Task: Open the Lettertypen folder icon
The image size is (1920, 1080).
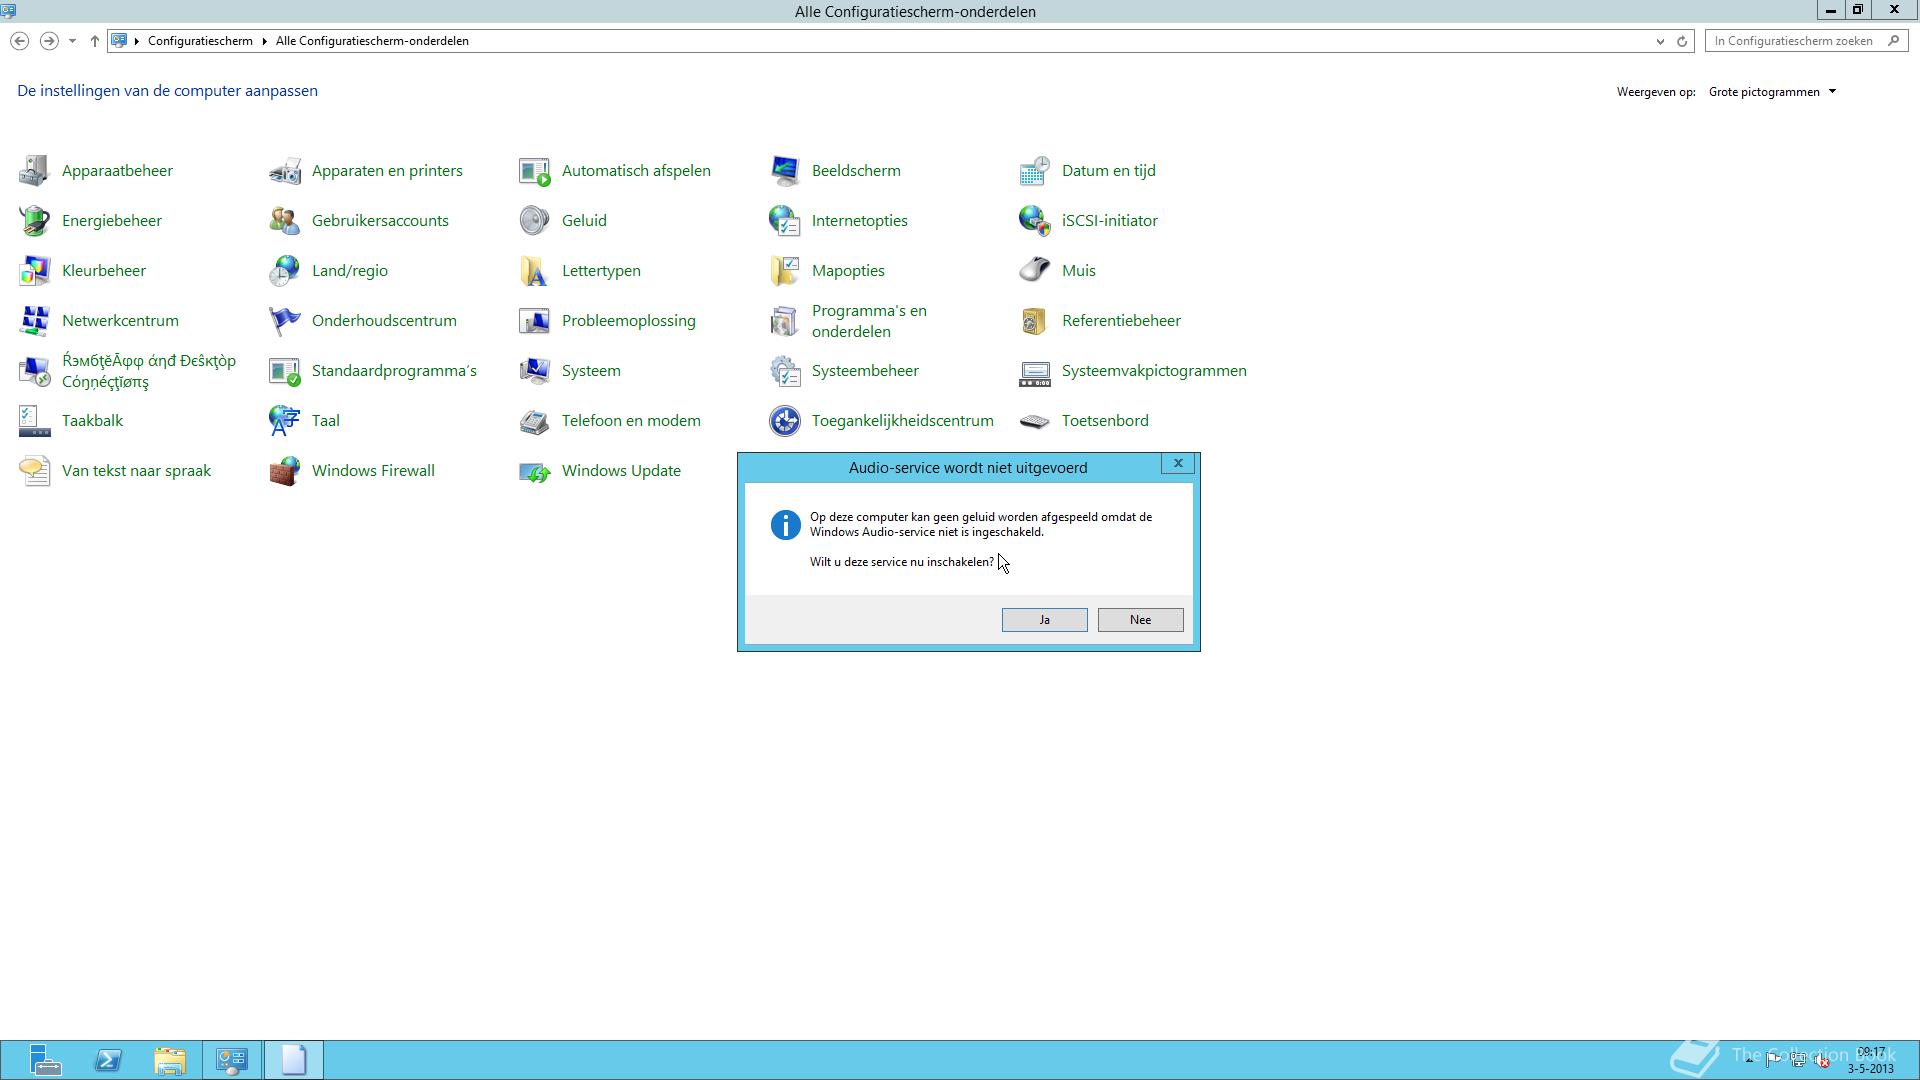Action: point(534,271)
